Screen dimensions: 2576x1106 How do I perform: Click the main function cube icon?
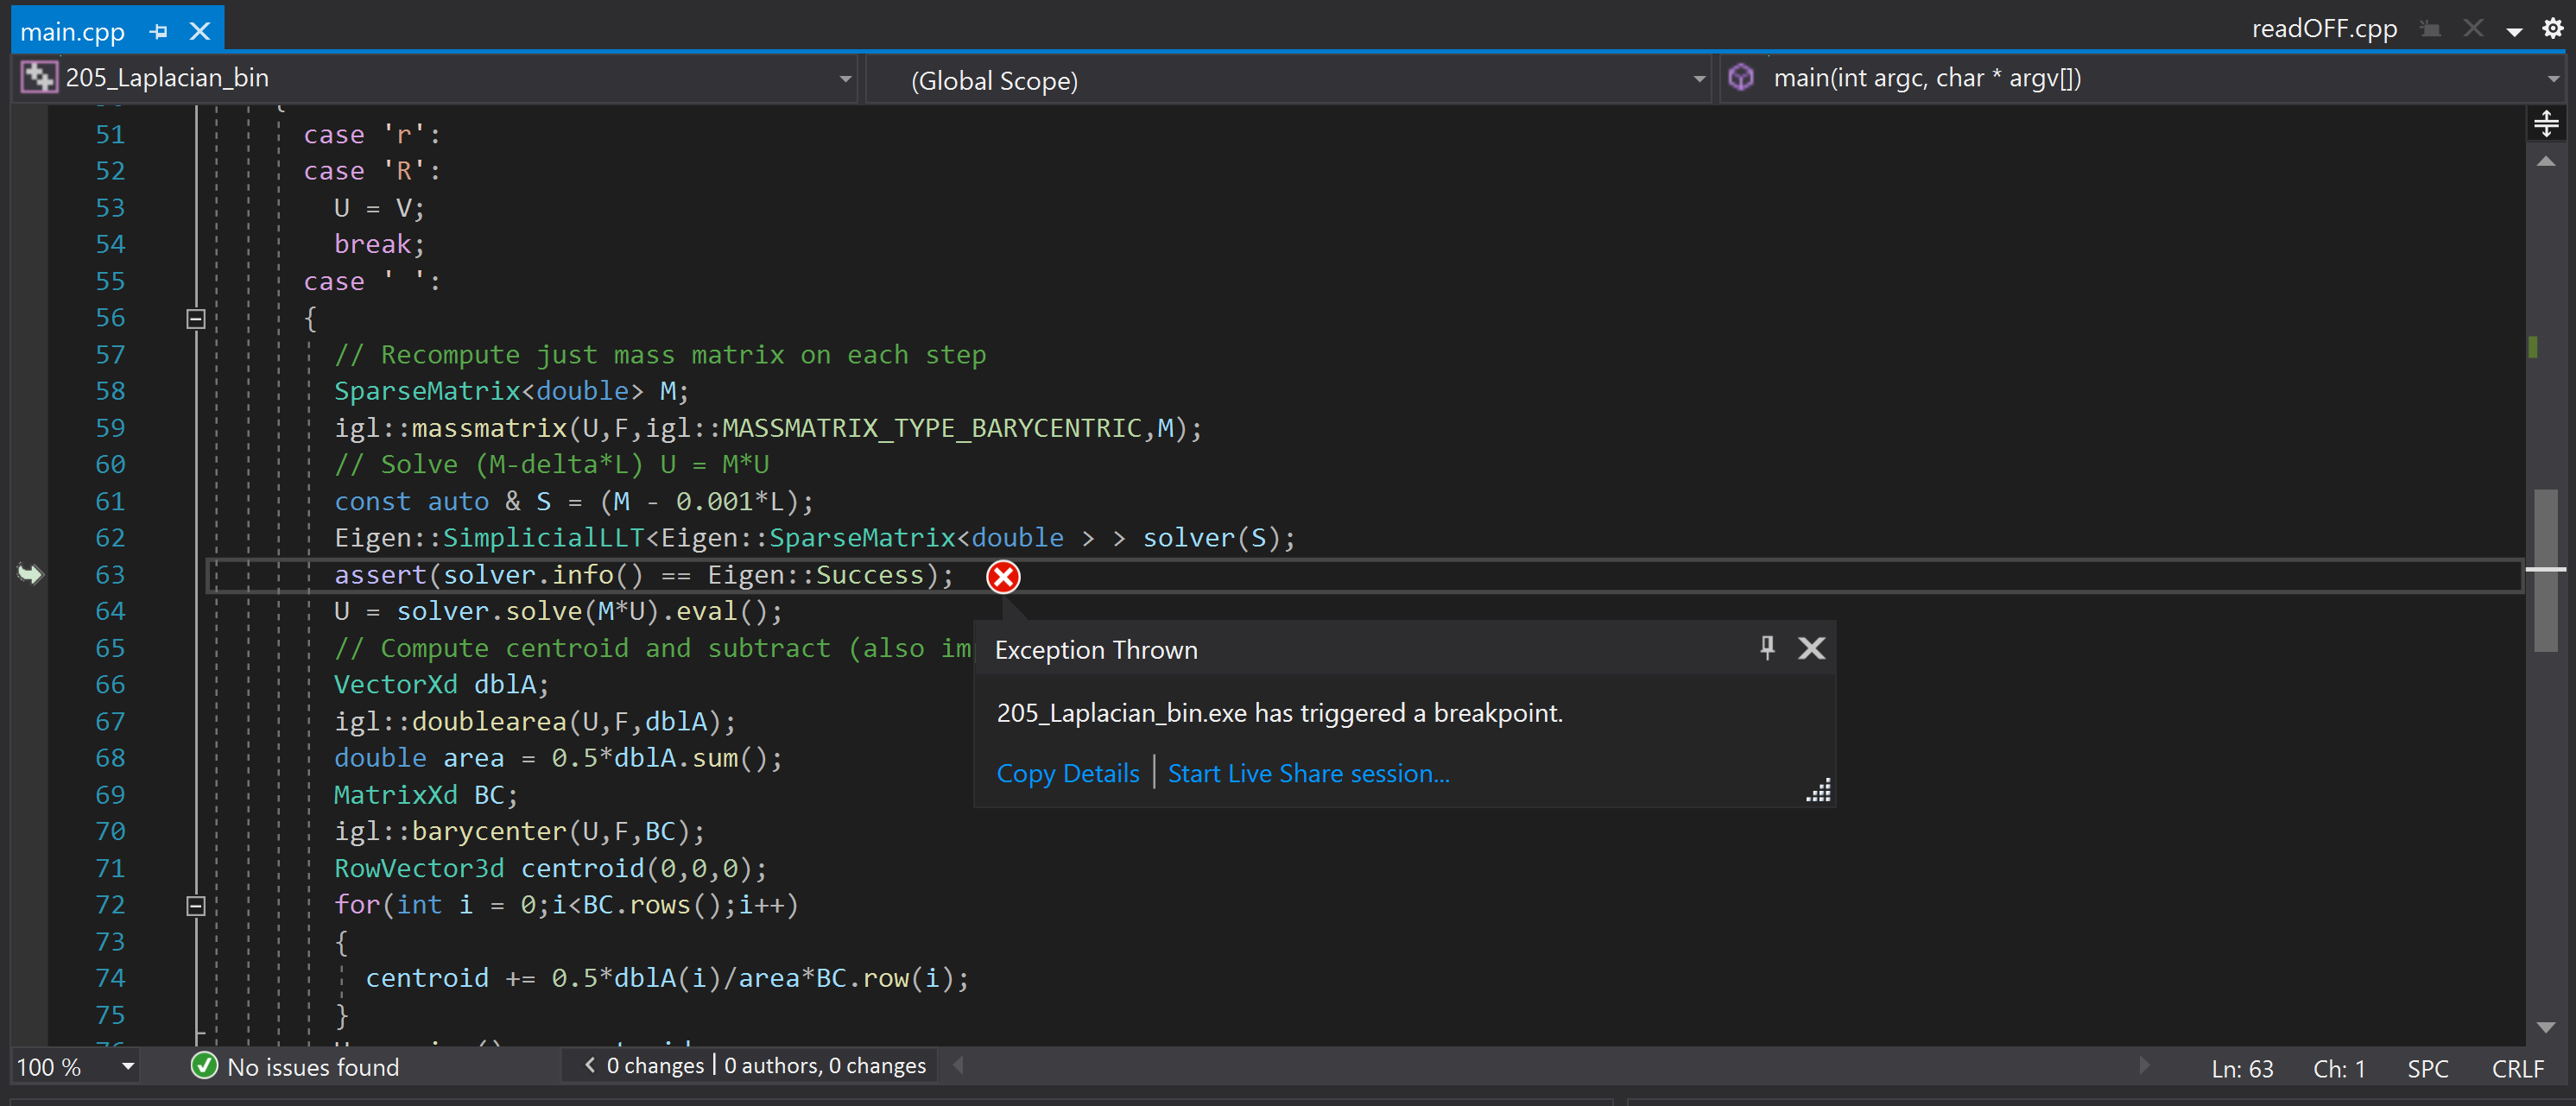[x=1741, y=78]
